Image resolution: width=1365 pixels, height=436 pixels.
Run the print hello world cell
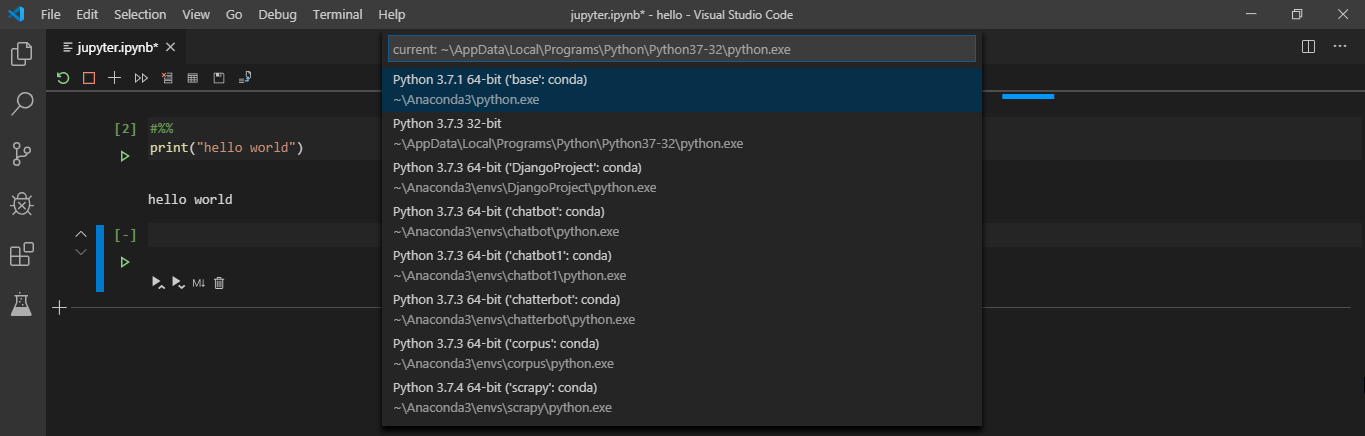coord(125,156)
